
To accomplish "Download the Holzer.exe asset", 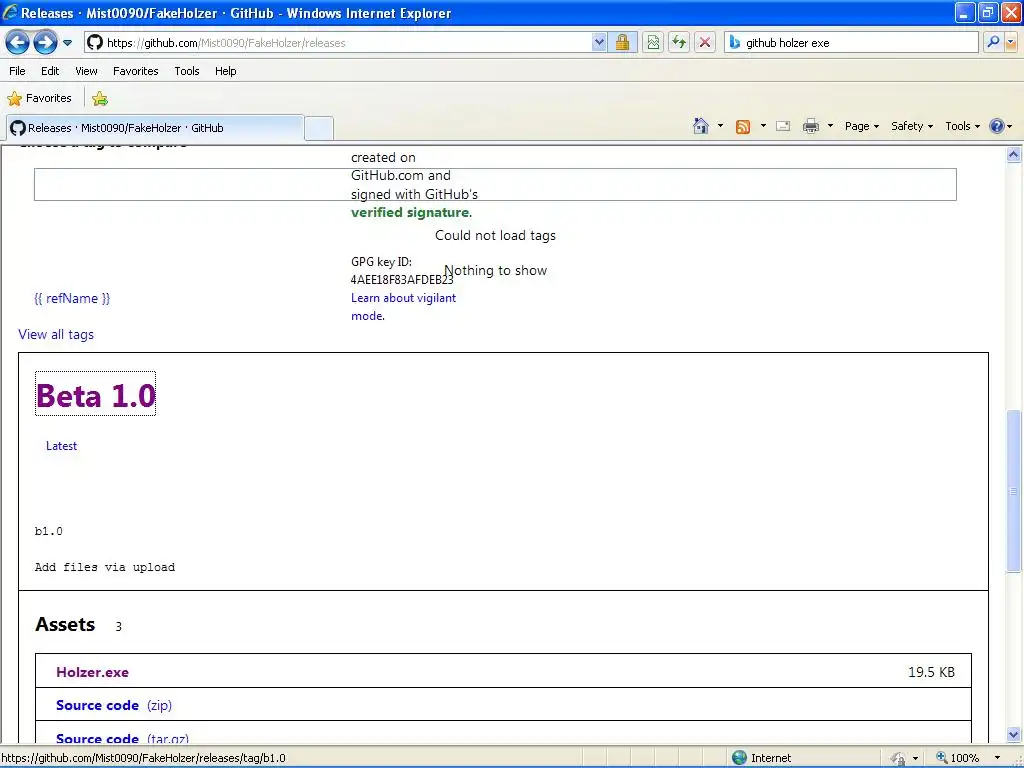I will click(92, 672).
